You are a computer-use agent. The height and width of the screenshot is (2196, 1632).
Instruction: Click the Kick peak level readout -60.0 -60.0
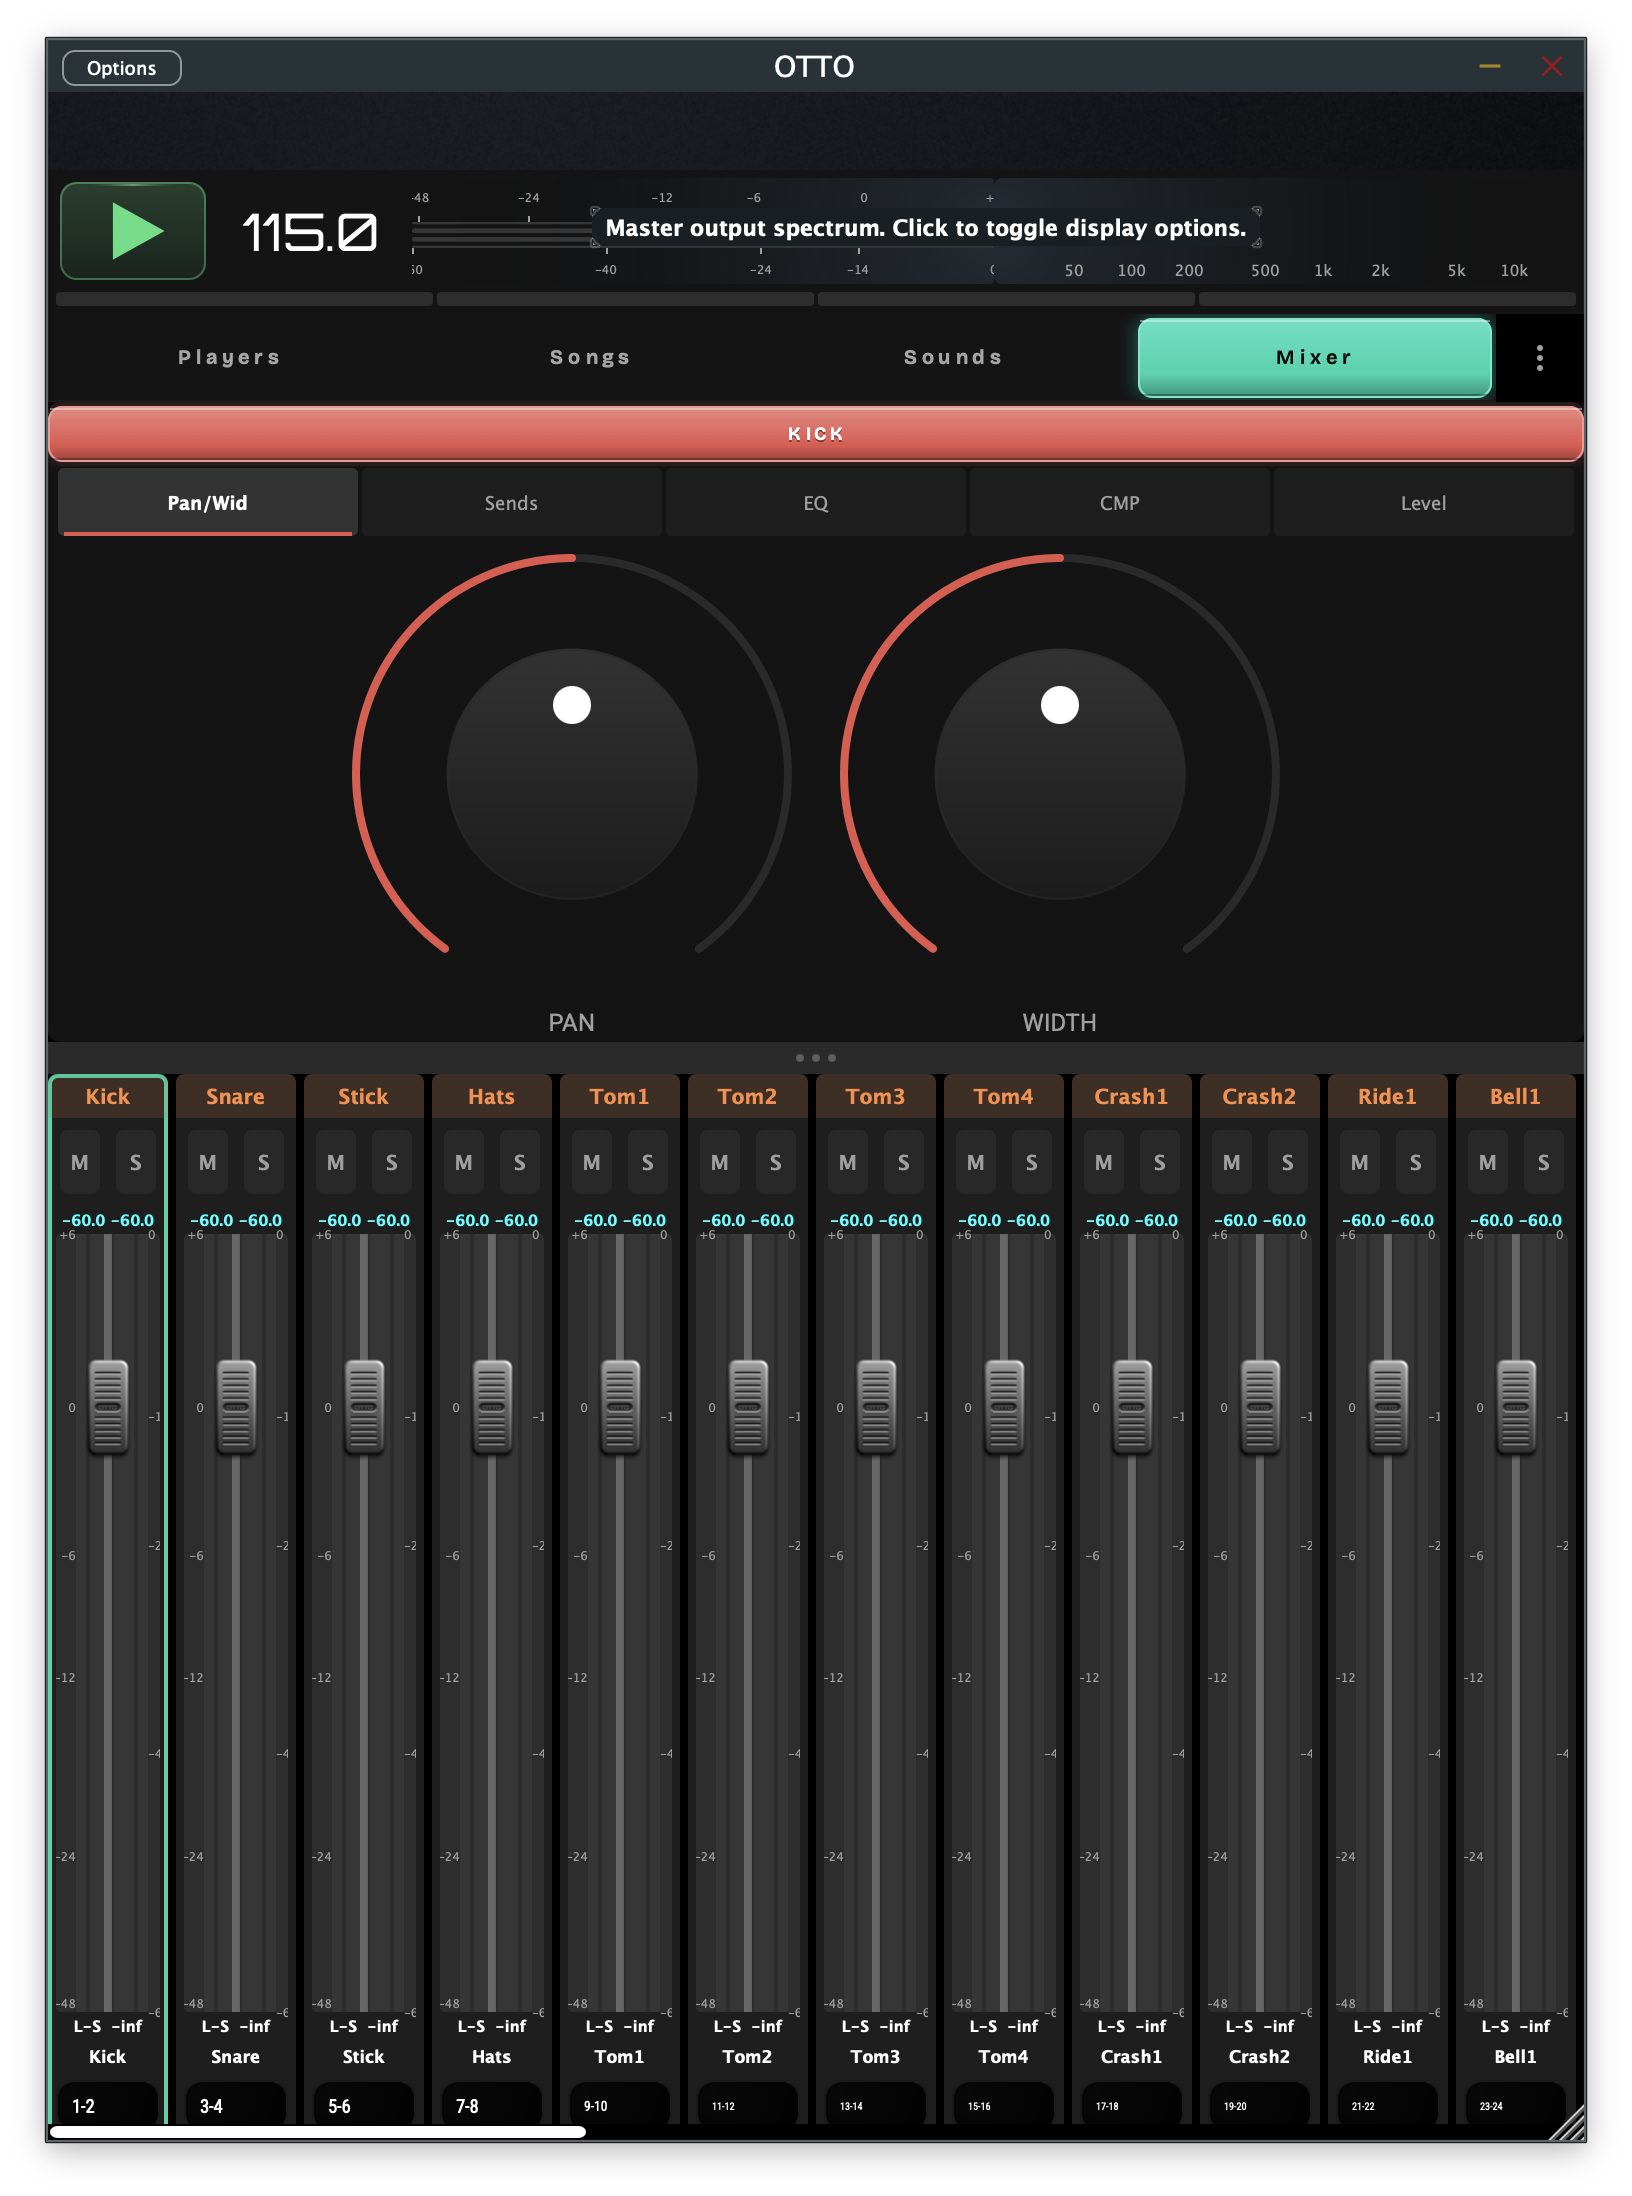click(108, 1220)
